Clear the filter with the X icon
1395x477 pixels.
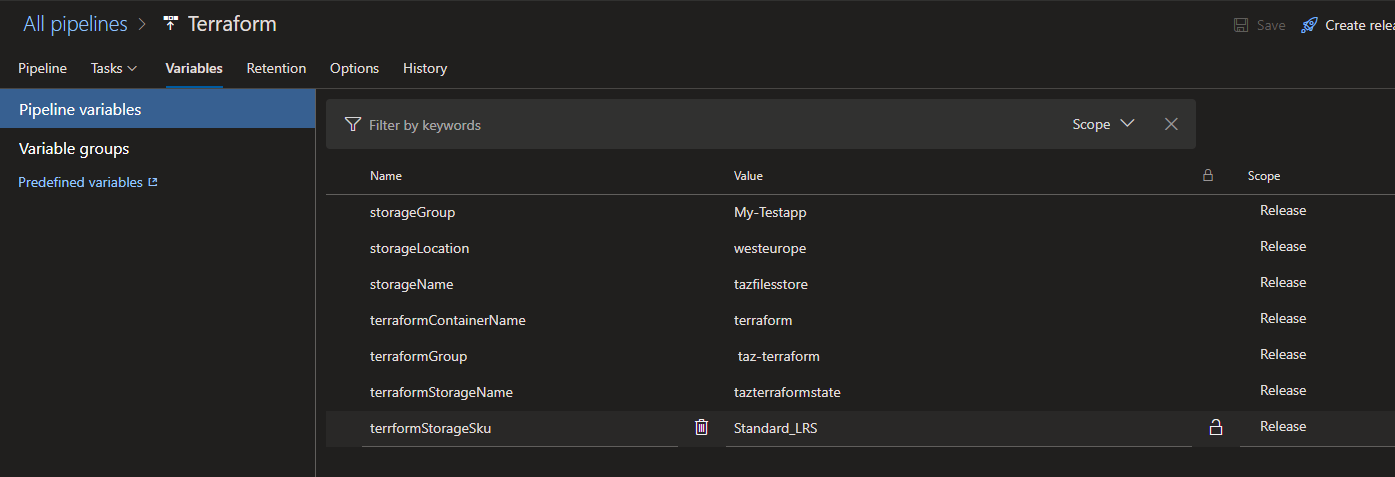[x=1171, y=124]
